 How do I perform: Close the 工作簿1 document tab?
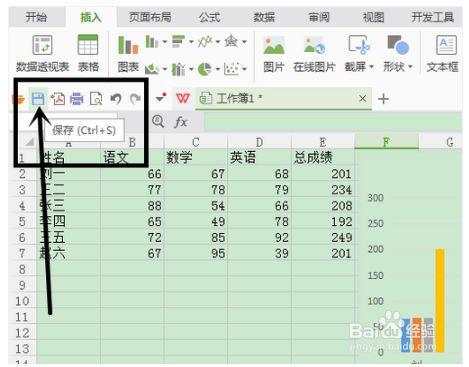363,98
